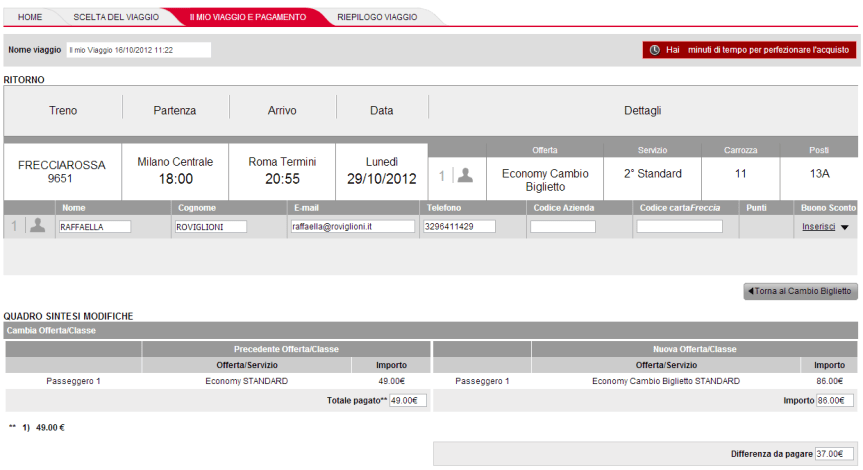Screen dimensions: 863x470
Task: Open the RIEPILOGO VIAGGIO tab
Action: tap(377, 17)
